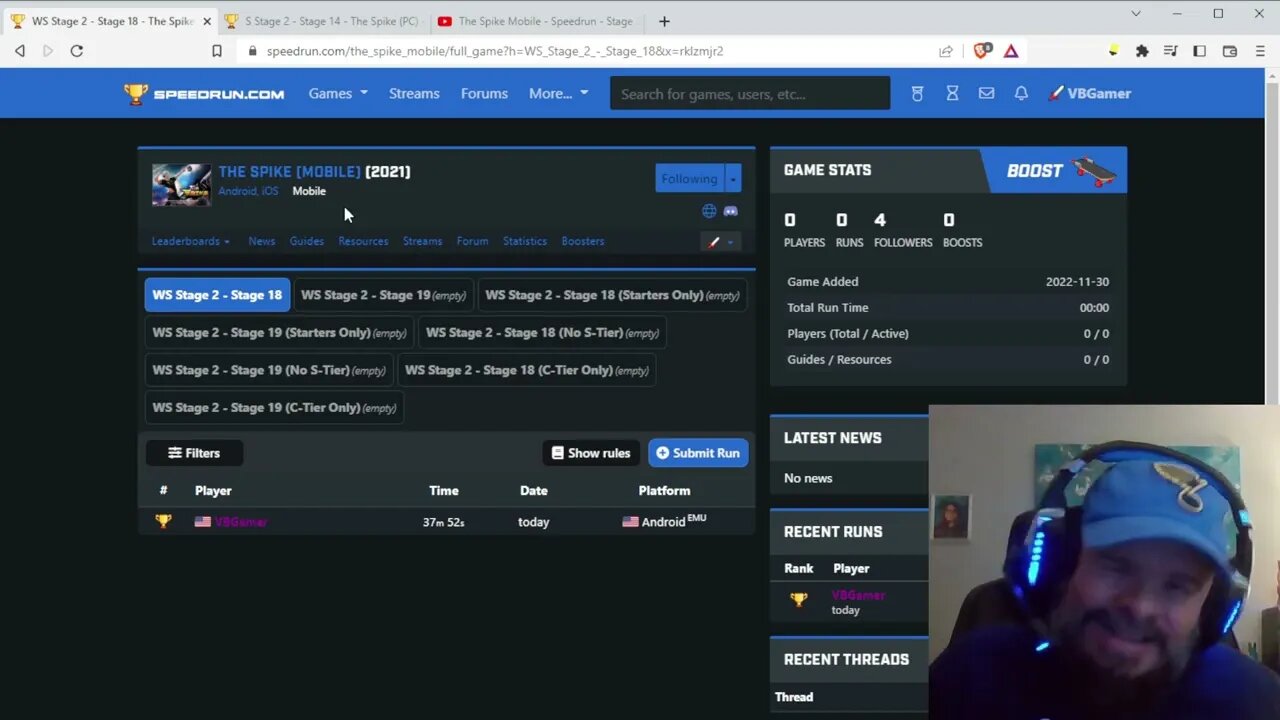This screenshot has width=1280, height=720.
Task: Click the yellow extension icon in toolbar
Action: [x=1113, y=50]
